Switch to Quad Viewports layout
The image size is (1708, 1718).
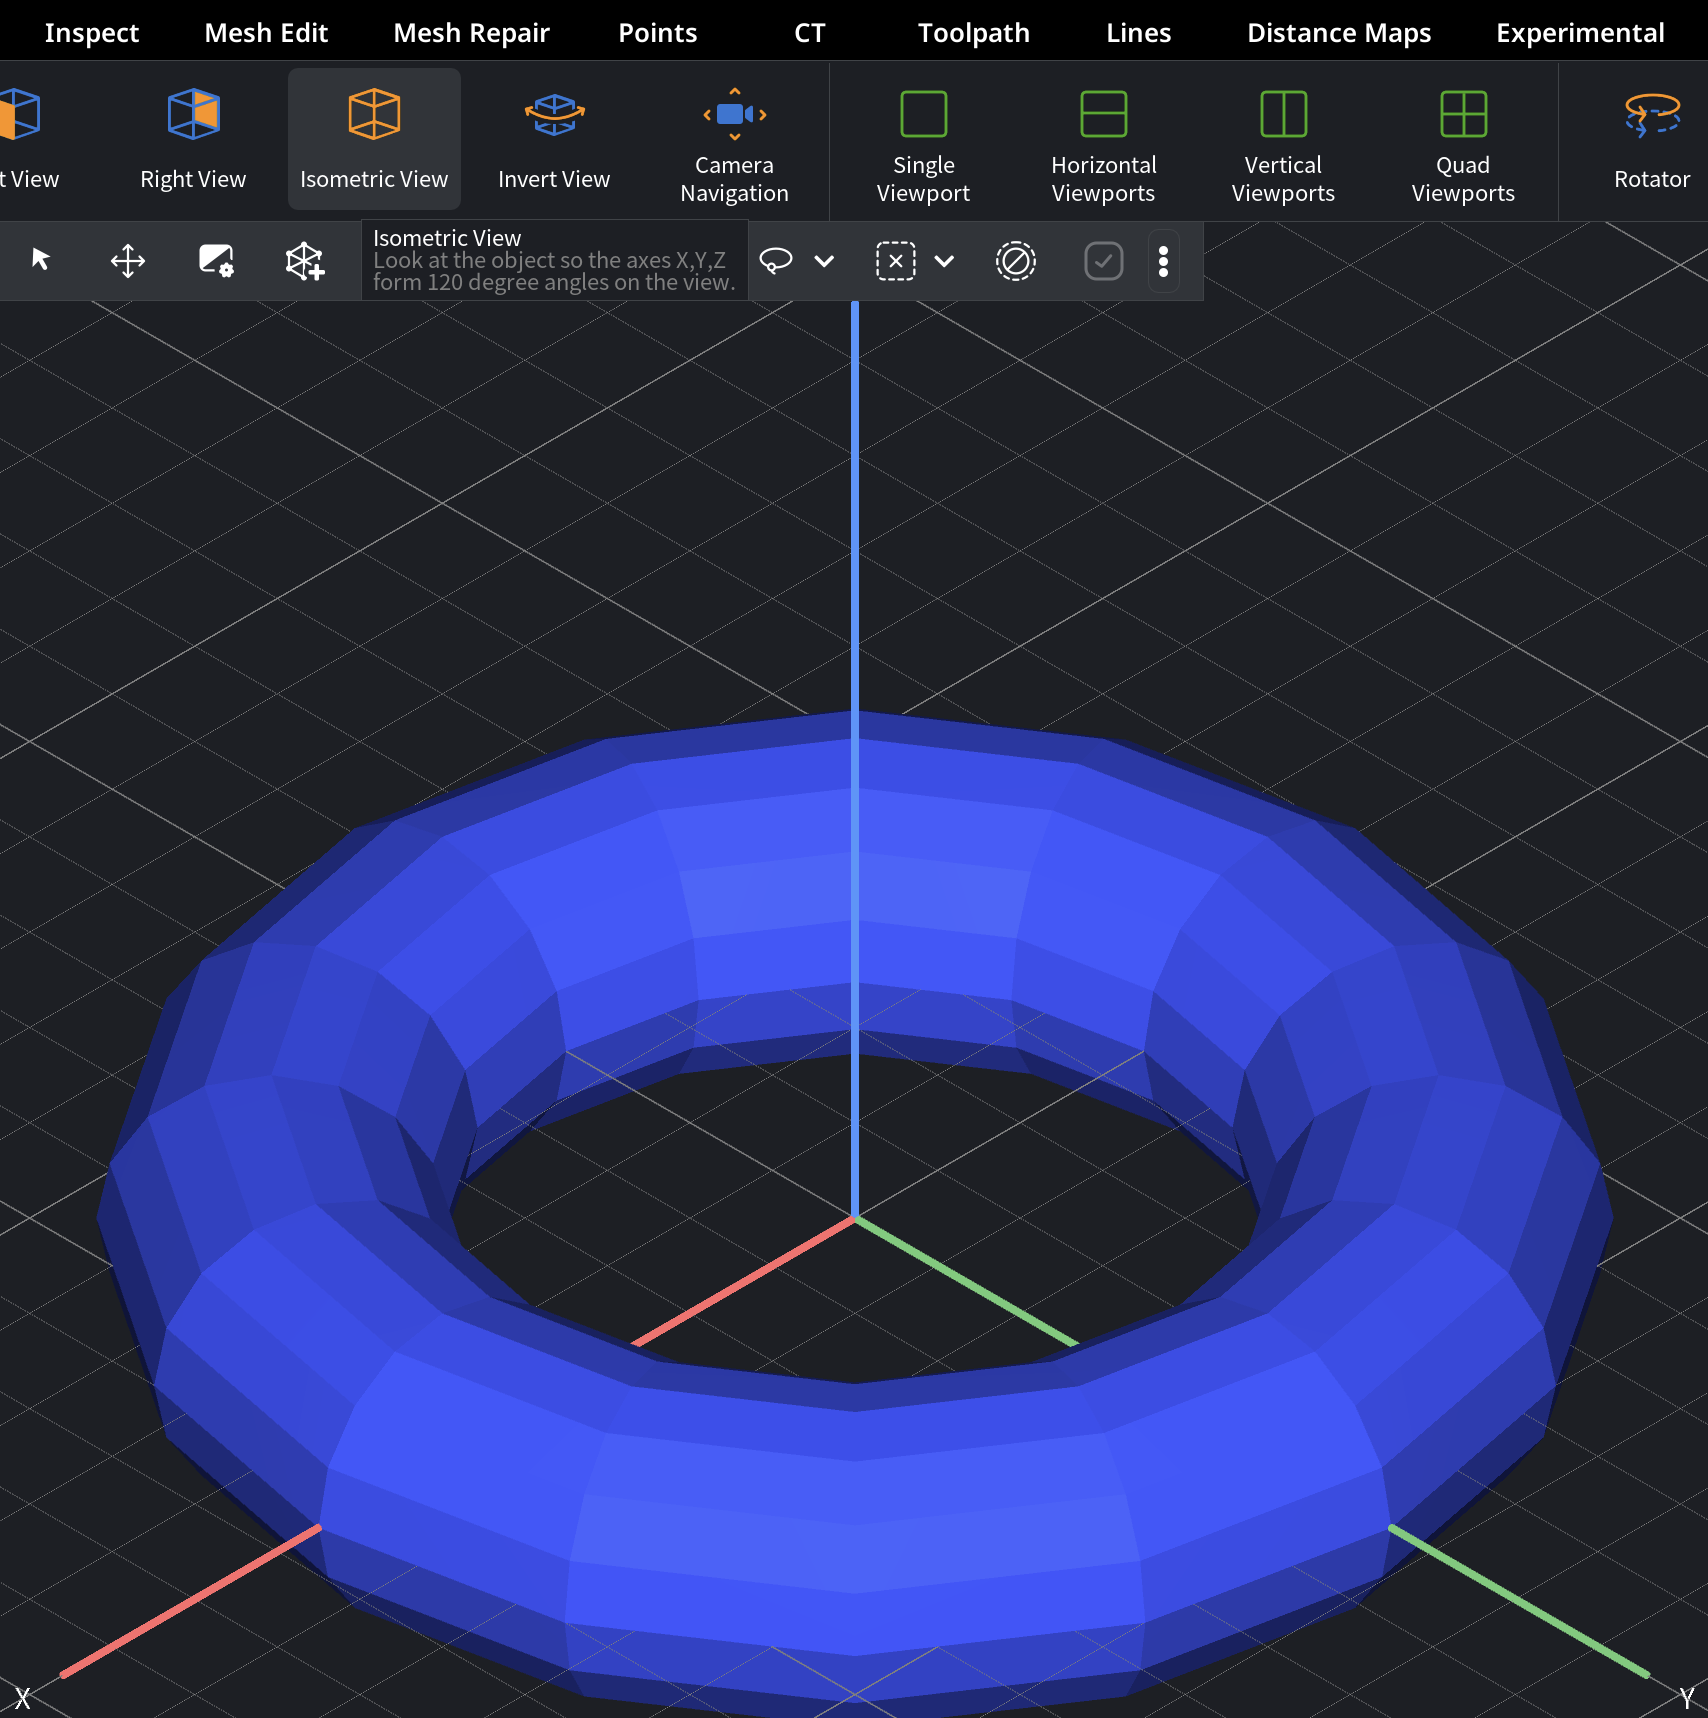1462,140
